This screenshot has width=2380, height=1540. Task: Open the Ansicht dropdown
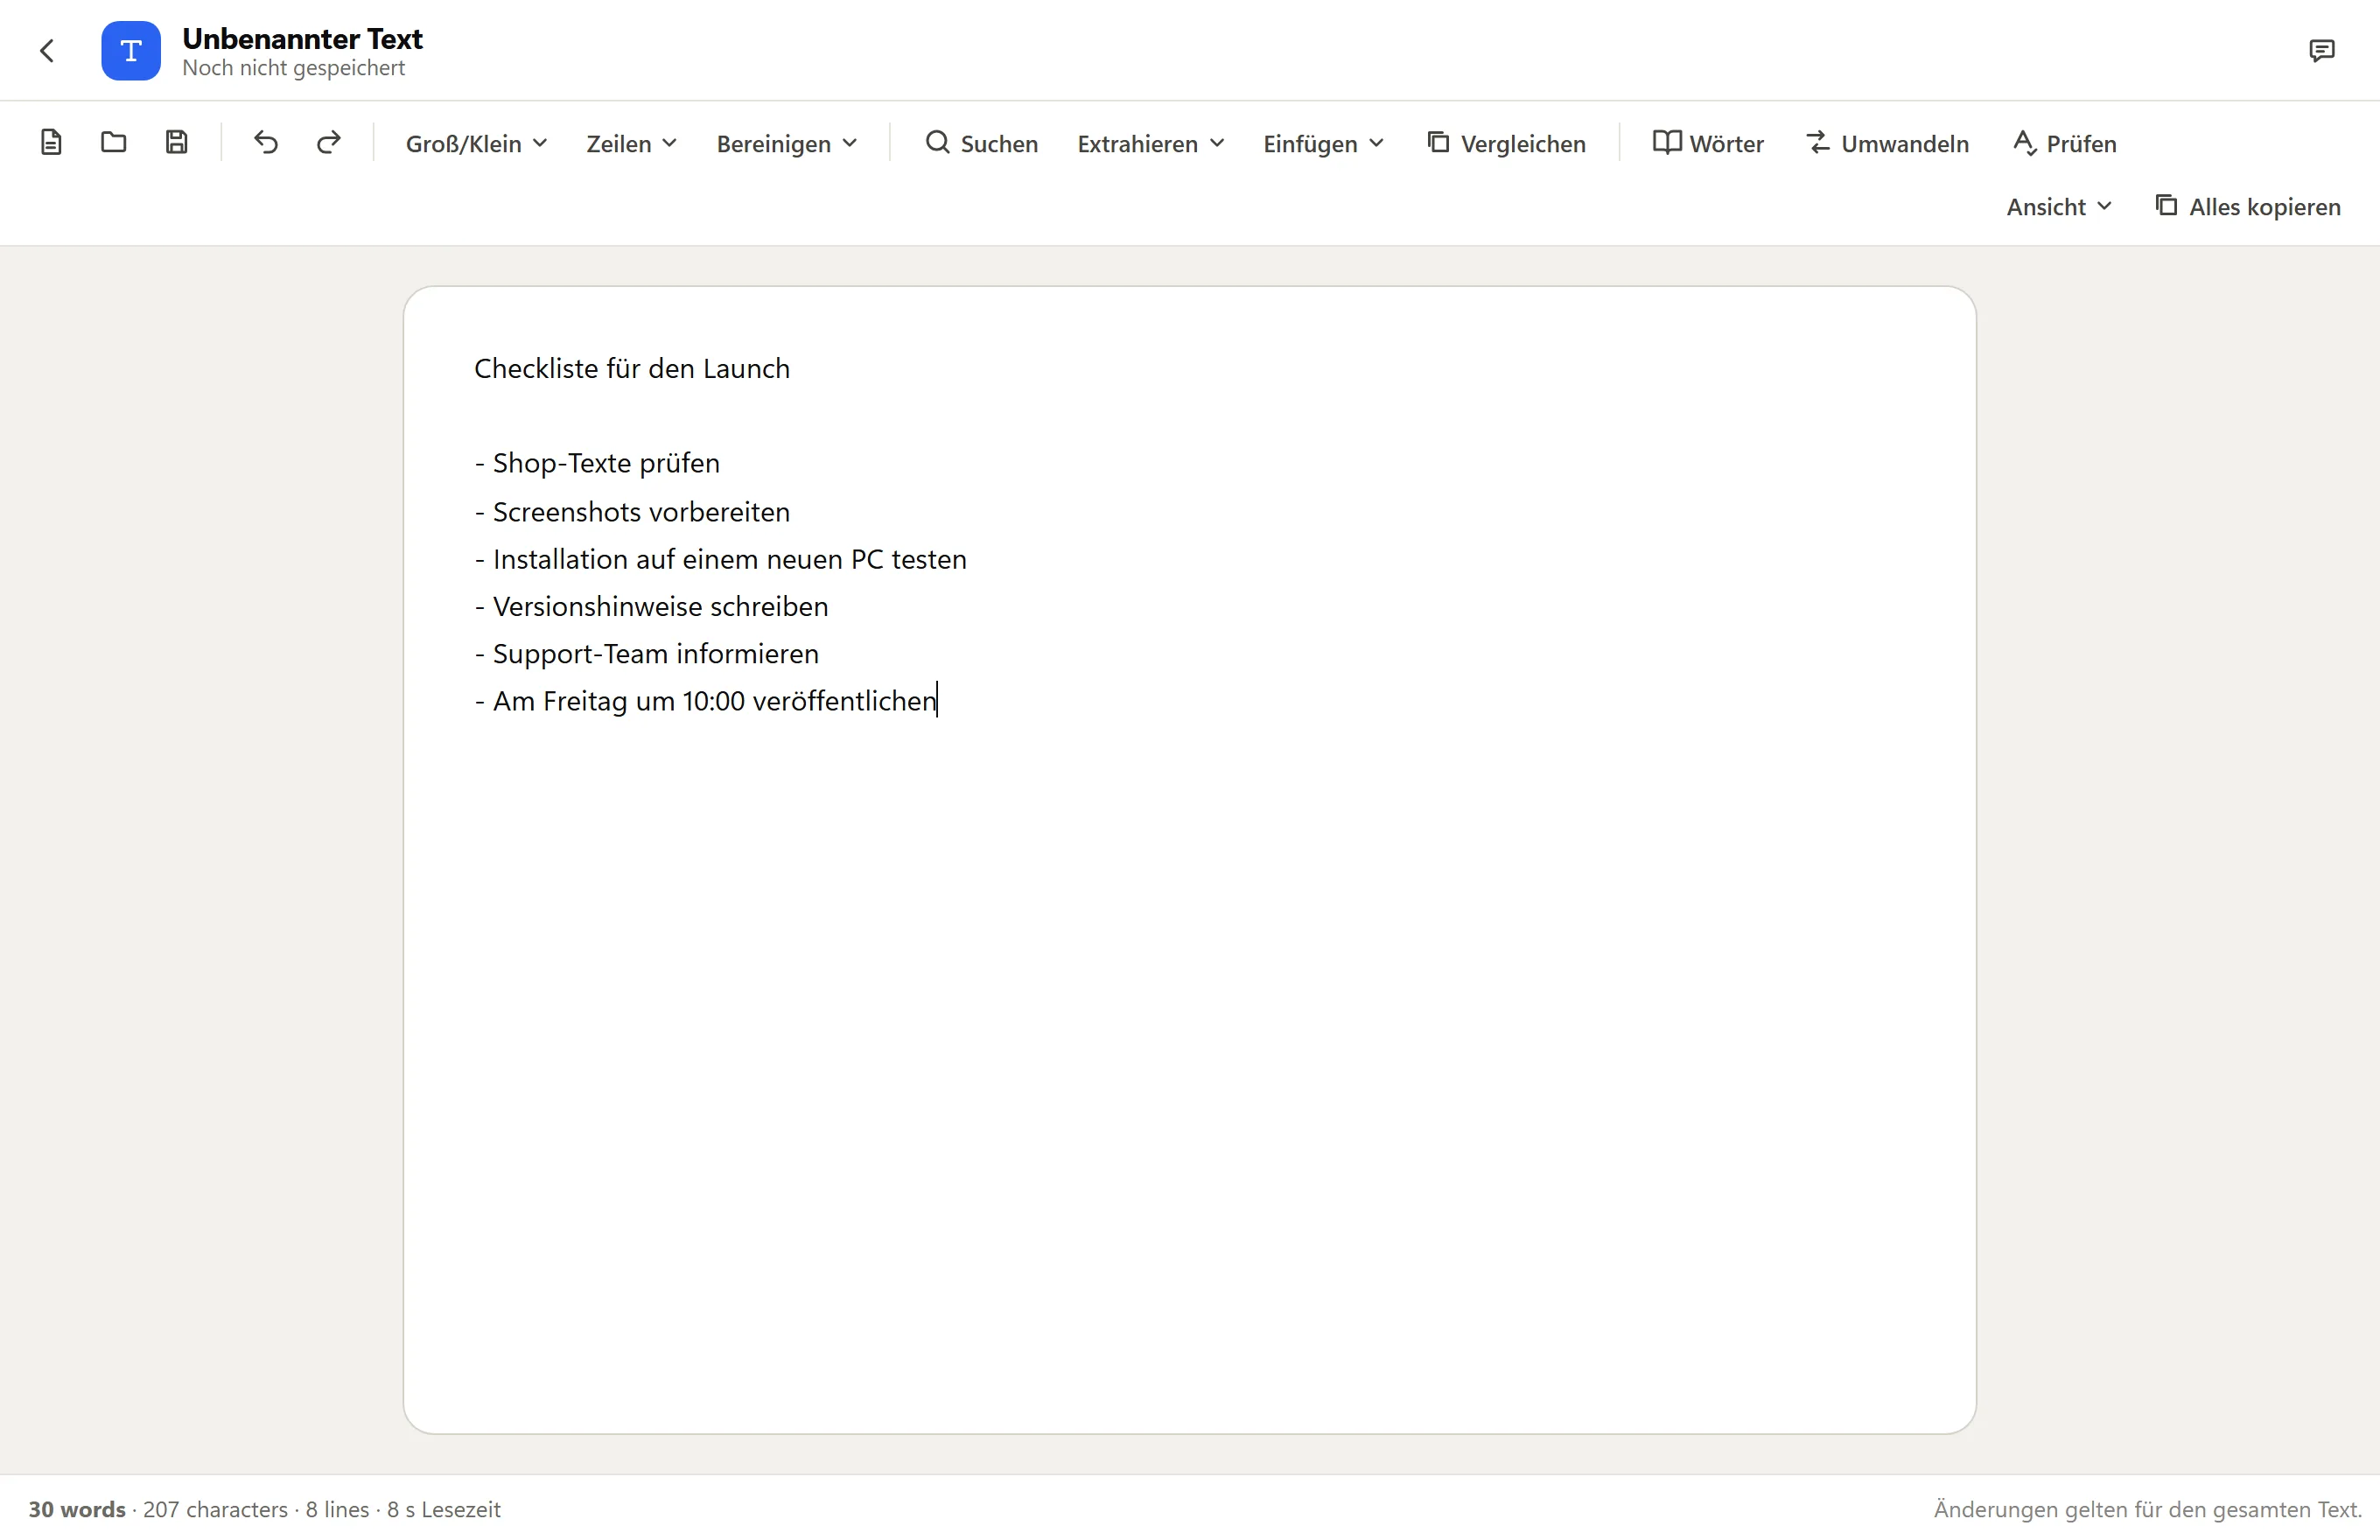(x=2060, y=207)
